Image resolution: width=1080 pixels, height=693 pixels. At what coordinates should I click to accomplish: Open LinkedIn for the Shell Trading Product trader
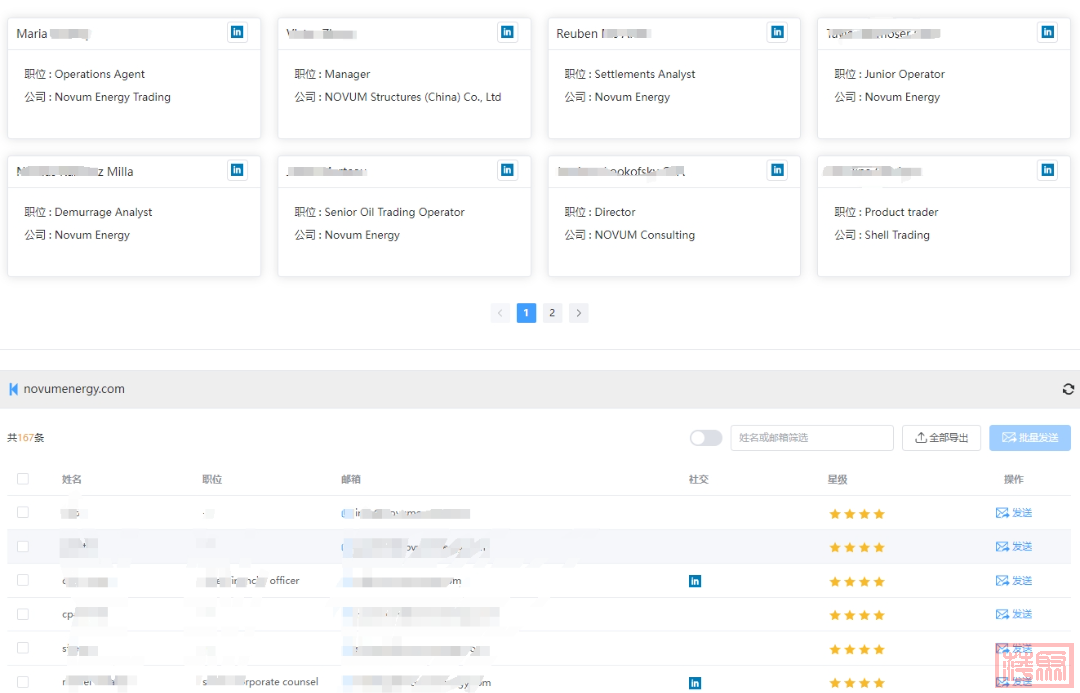pos(1047,170)
